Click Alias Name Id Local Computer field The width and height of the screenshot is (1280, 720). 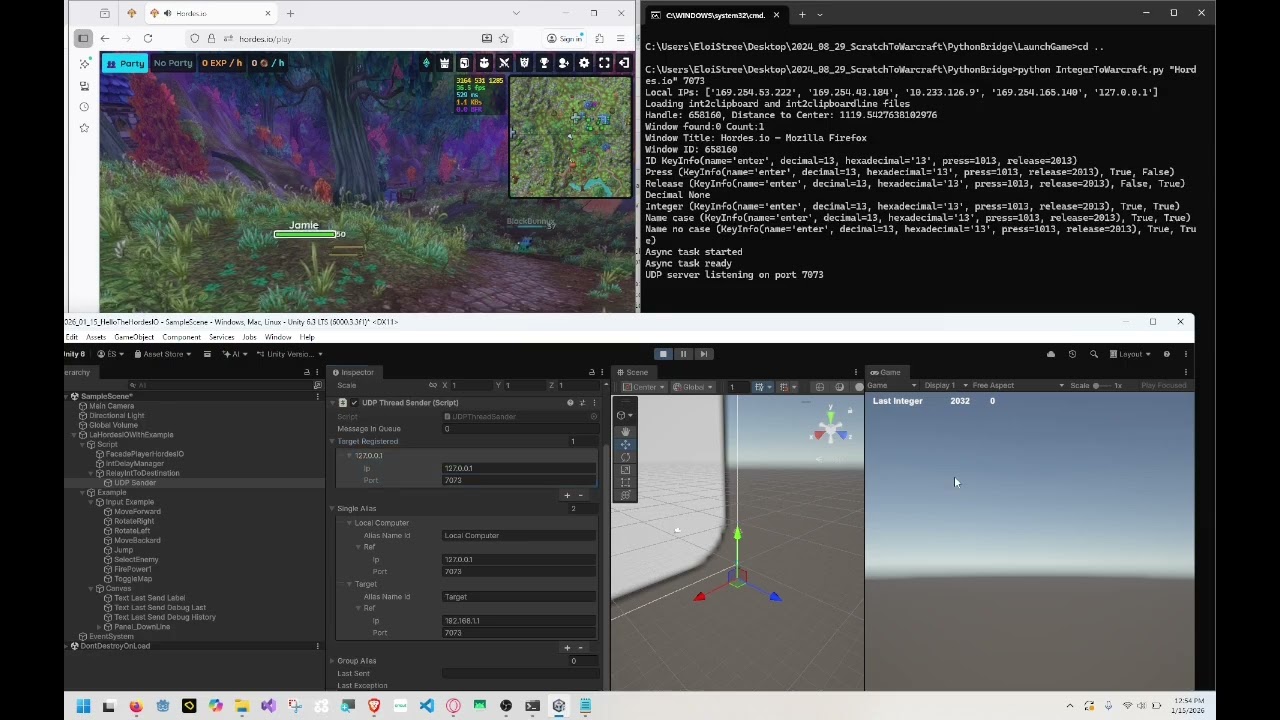[x=519, y=536]
